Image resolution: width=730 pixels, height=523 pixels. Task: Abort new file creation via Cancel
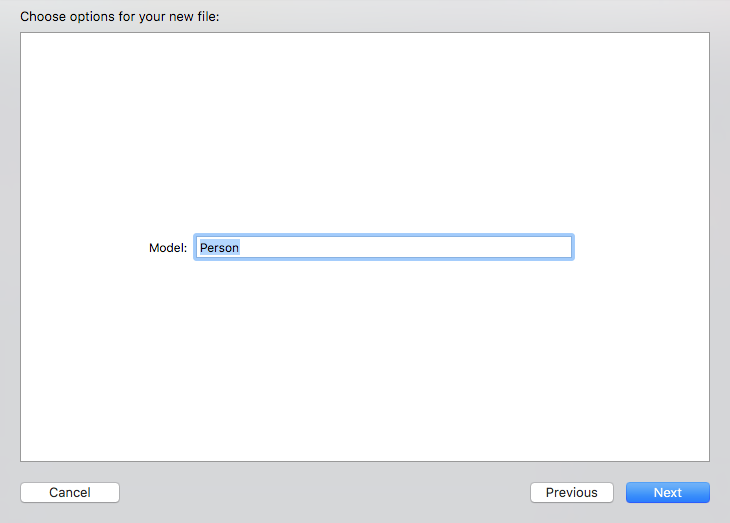70,492
